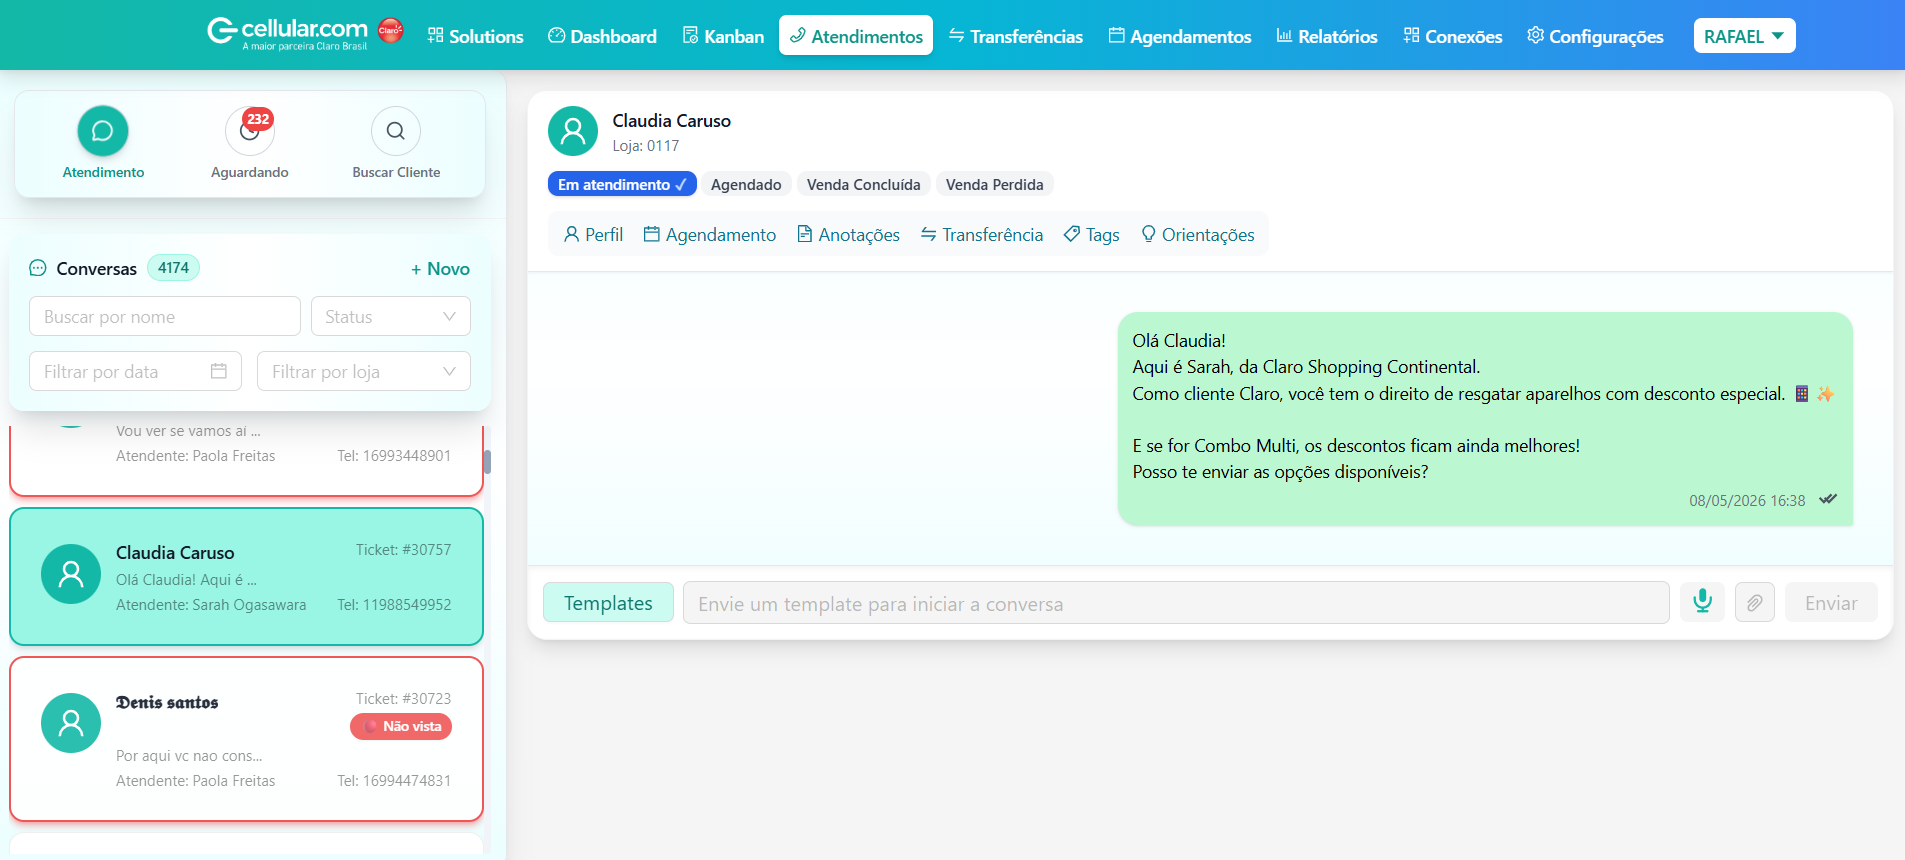Image resolution: width=1905 pixels, height=860 pixels.
Task: Attach a file with the paperclip icon
Action: pos(1755,603)
